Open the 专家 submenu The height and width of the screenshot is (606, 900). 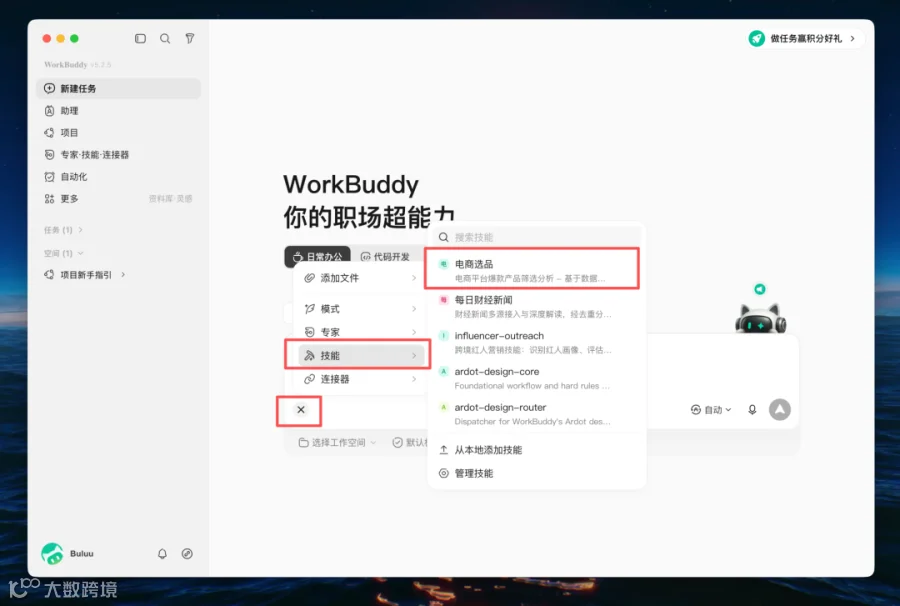360,332
